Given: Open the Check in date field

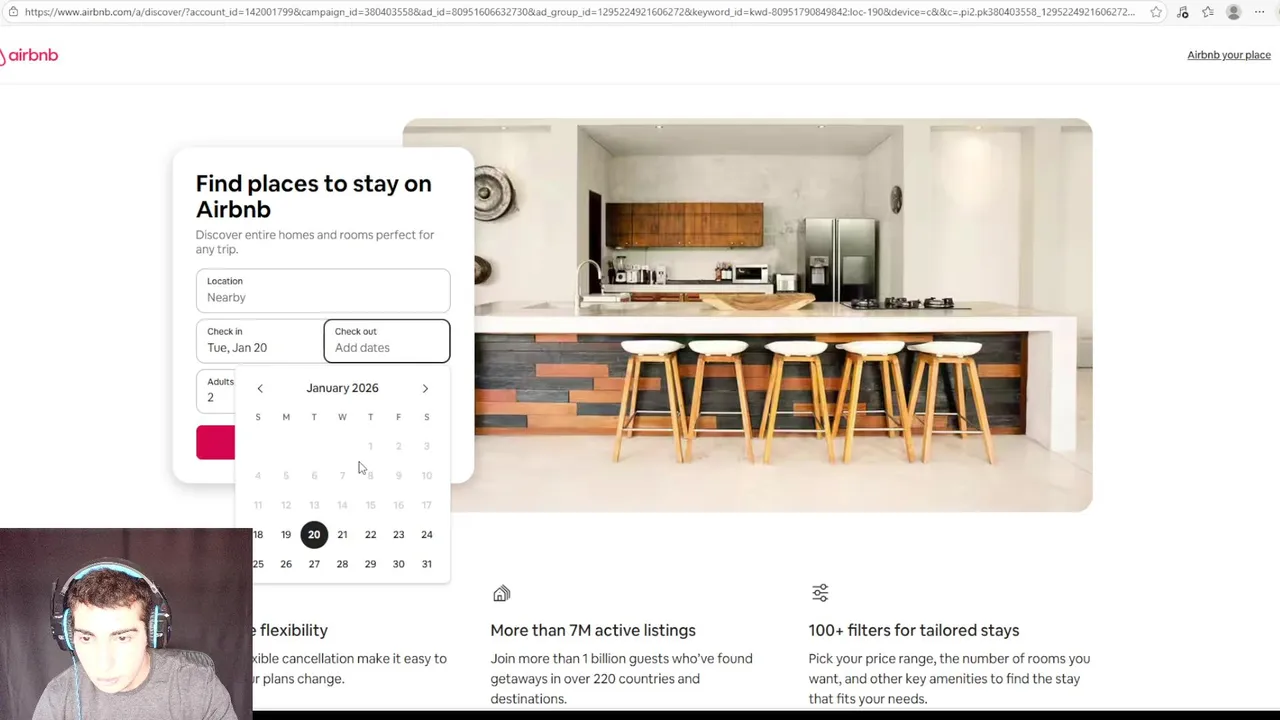Looking at the screenshot, I should pos(259,340).
